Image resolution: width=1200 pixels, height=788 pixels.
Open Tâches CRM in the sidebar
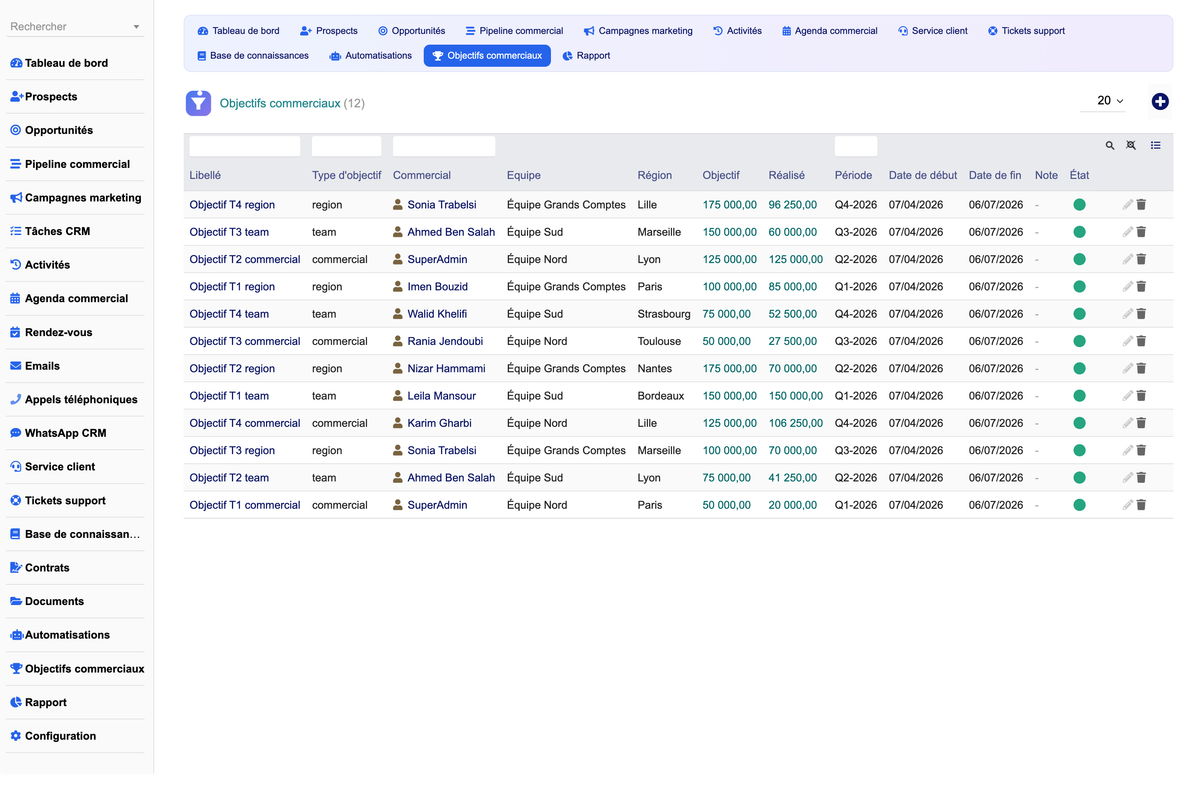76,231
